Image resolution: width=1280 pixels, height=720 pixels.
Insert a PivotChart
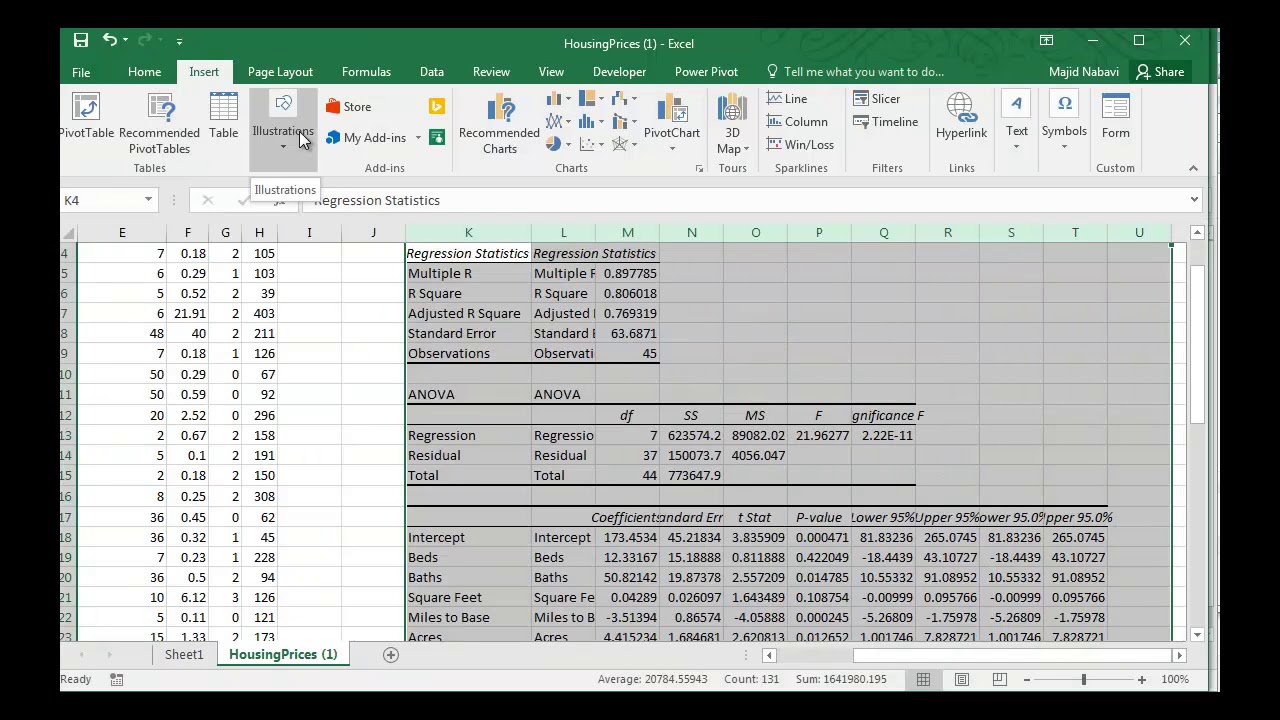[672, 124]
